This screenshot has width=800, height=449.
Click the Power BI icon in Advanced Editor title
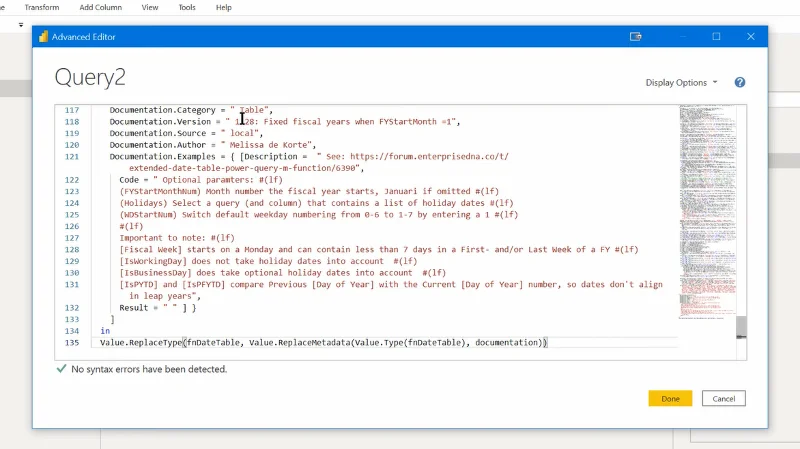coord(43,37)
